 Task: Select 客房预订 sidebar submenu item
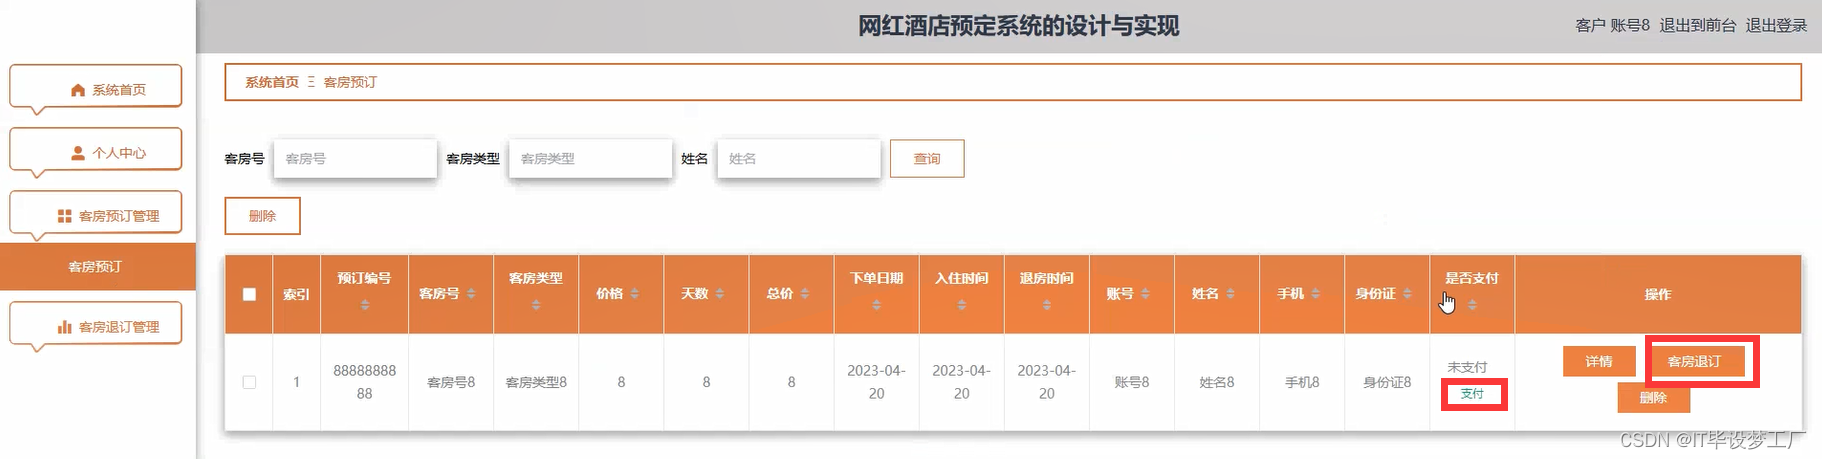coord(96,267)
